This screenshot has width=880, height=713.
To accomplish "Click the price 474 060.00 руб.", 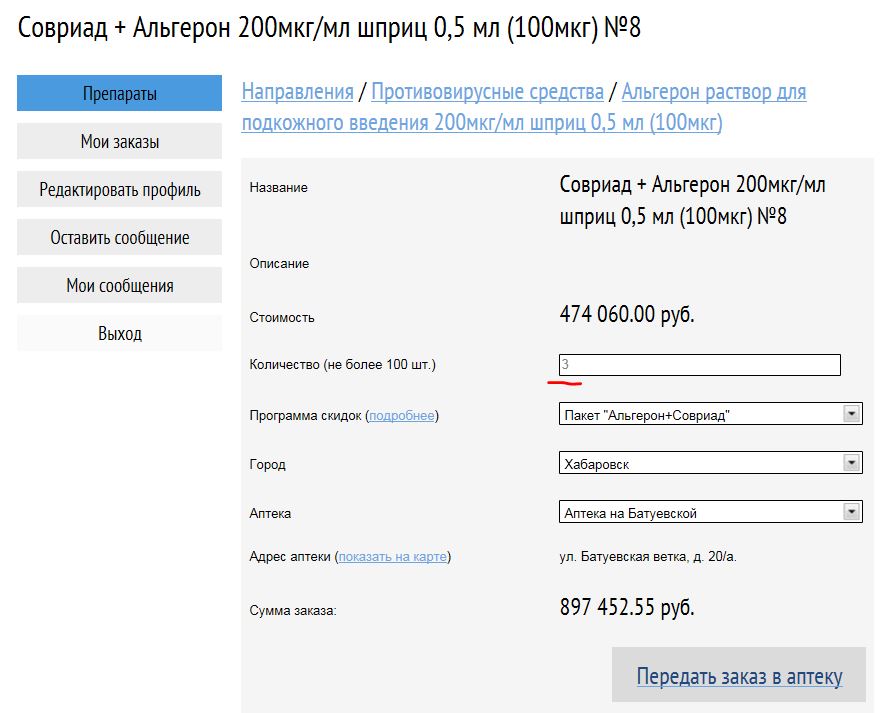I will pyautogui.click(x=627, y=314).
